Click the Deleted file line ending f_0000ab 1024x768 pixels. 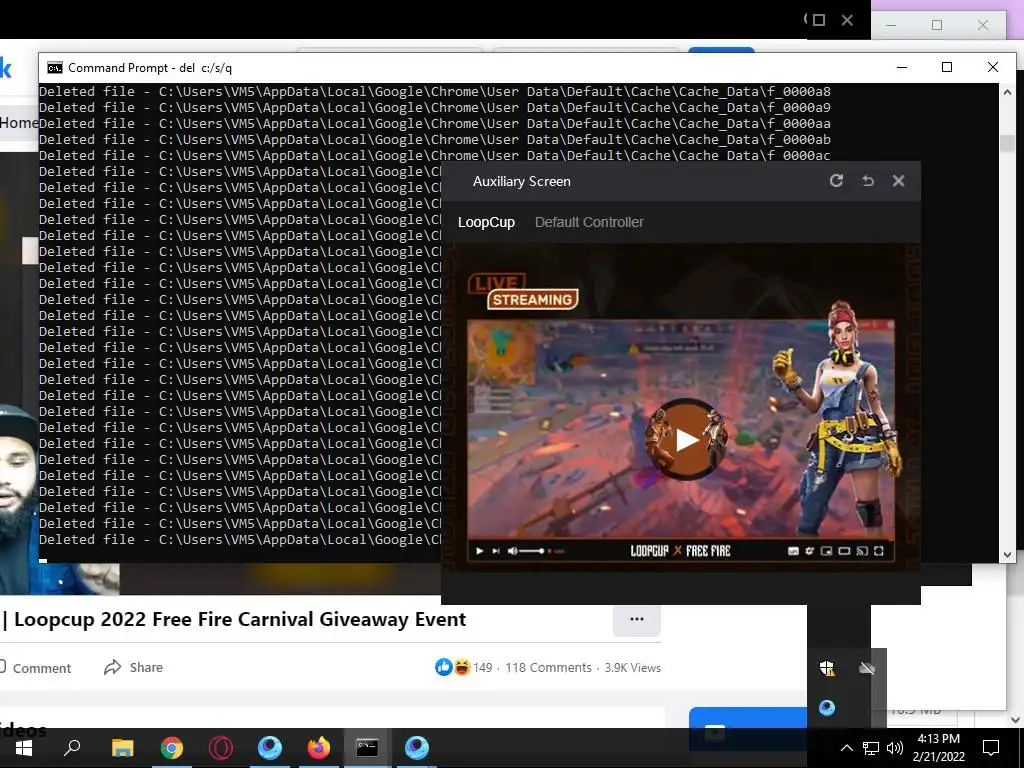coord(435,140)
